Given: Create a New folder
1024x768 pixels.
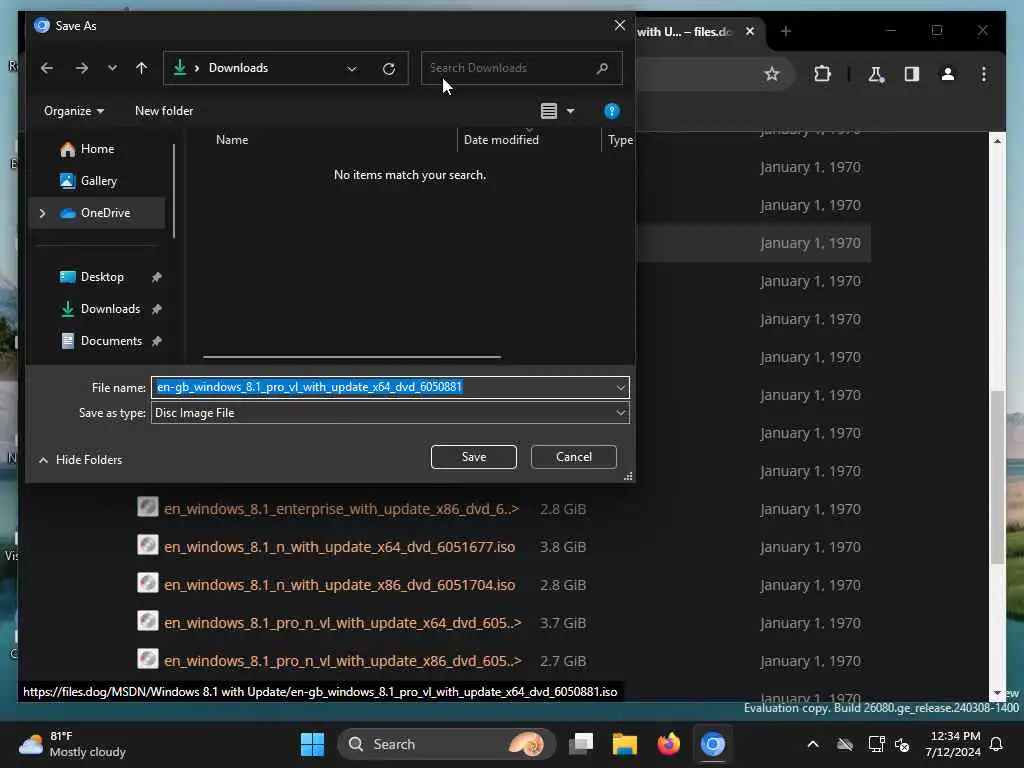Looking at the screenshot, I should (164, 111).
